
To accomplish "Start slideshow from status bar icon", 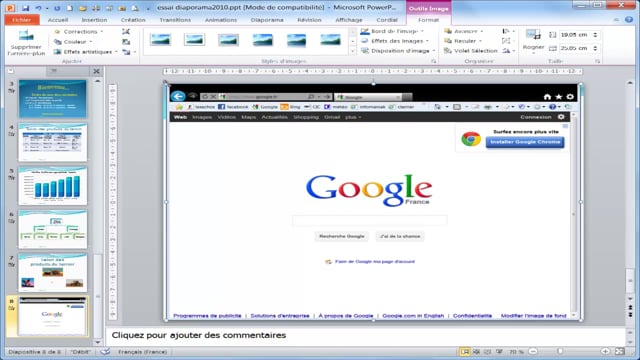I will 499,351.
